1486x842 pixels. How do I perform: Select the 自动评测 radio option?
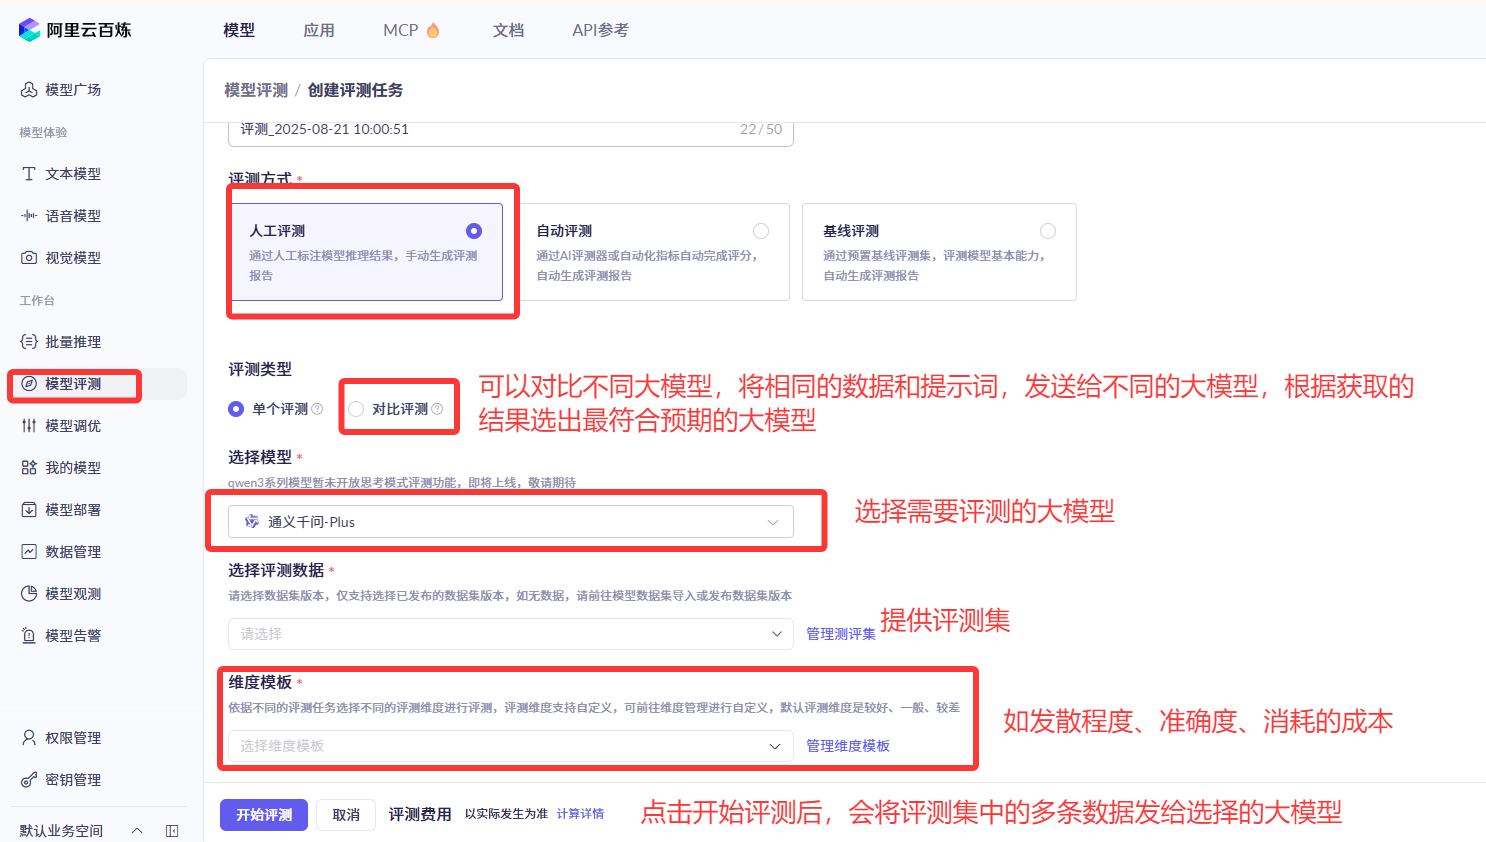(761, 231)
